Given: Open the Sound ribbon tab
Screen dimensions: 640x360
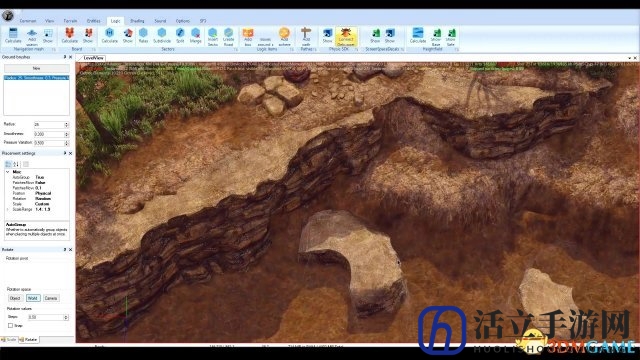Looking at the screenshot, I should [160, 21].
